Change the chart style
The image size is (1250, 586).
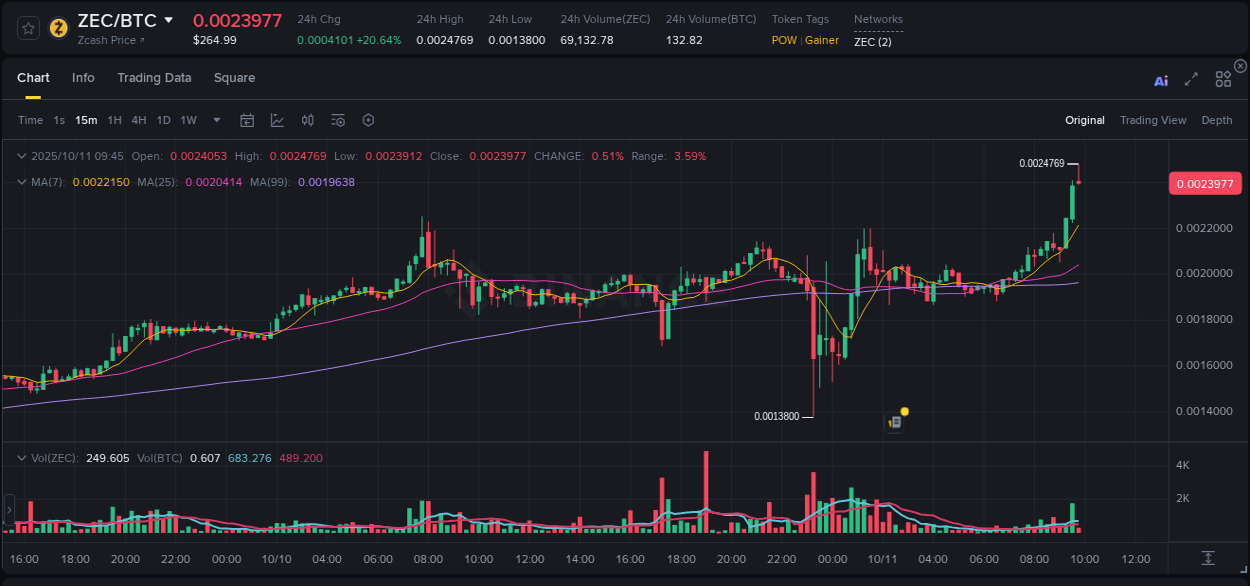(x=277, y=120)
